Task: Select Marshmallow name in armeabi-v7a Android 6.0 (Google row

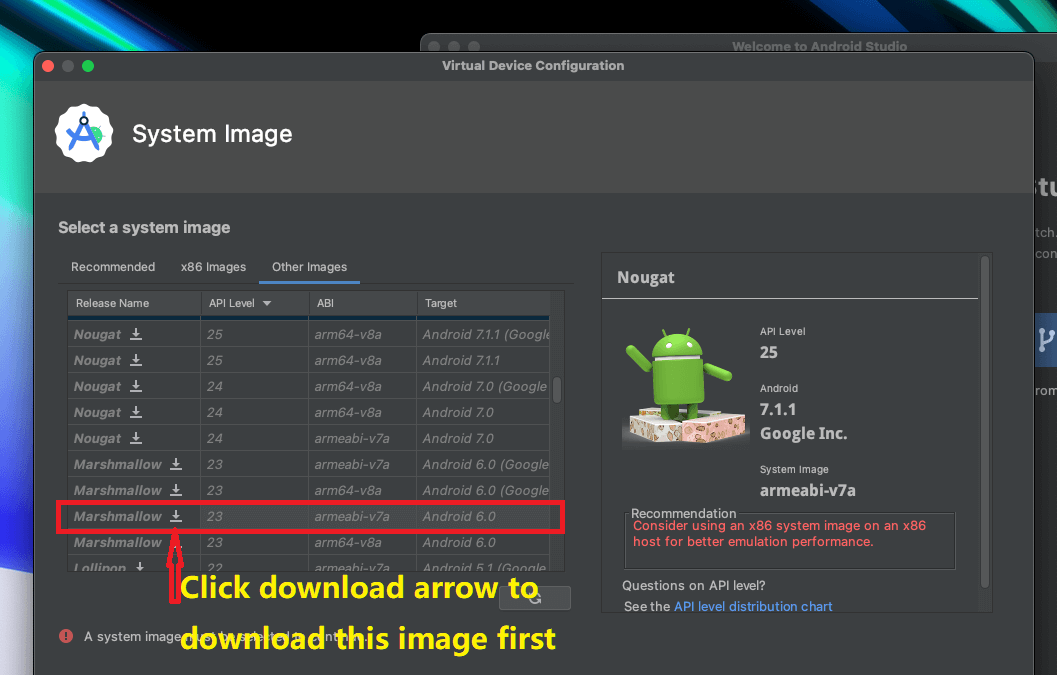Action: (x=117, y=465)
